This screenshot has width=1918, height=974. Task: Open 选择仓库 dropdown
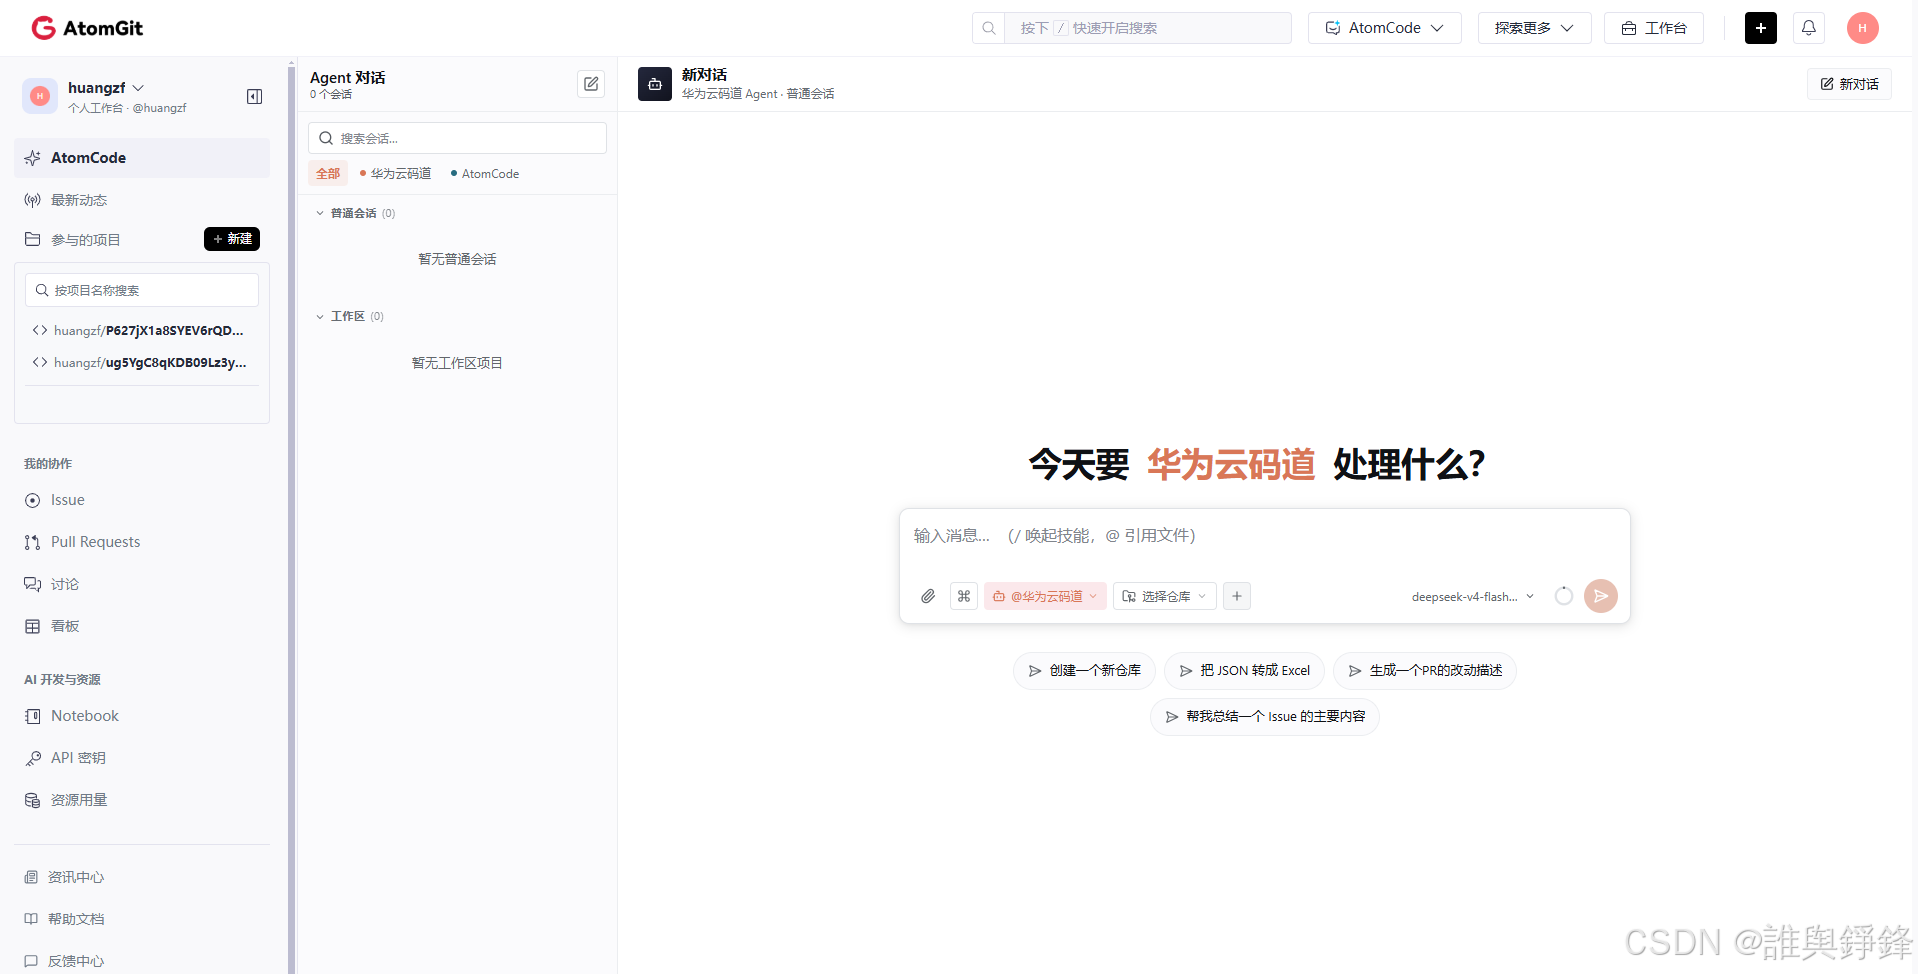click(x=1165, y=596)
